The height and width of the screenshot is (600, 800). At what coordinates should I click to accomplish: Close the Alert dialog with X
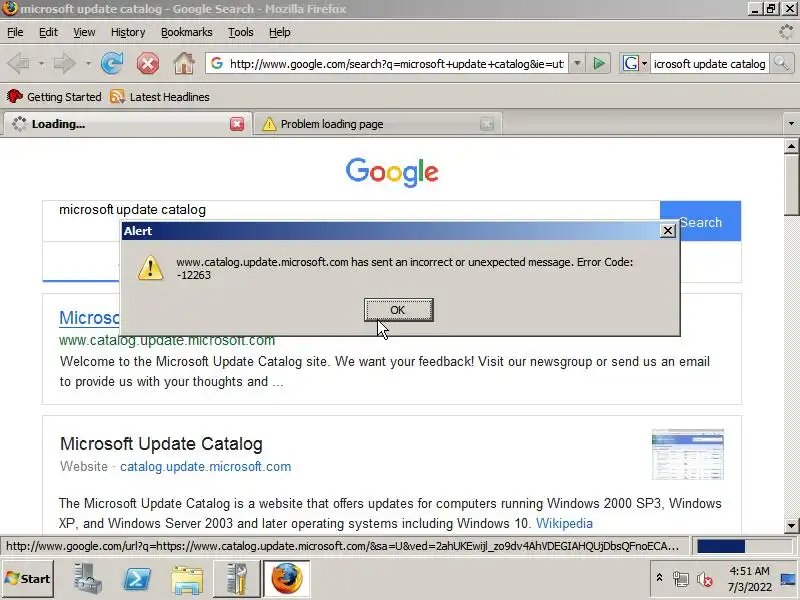click(667, 231)
